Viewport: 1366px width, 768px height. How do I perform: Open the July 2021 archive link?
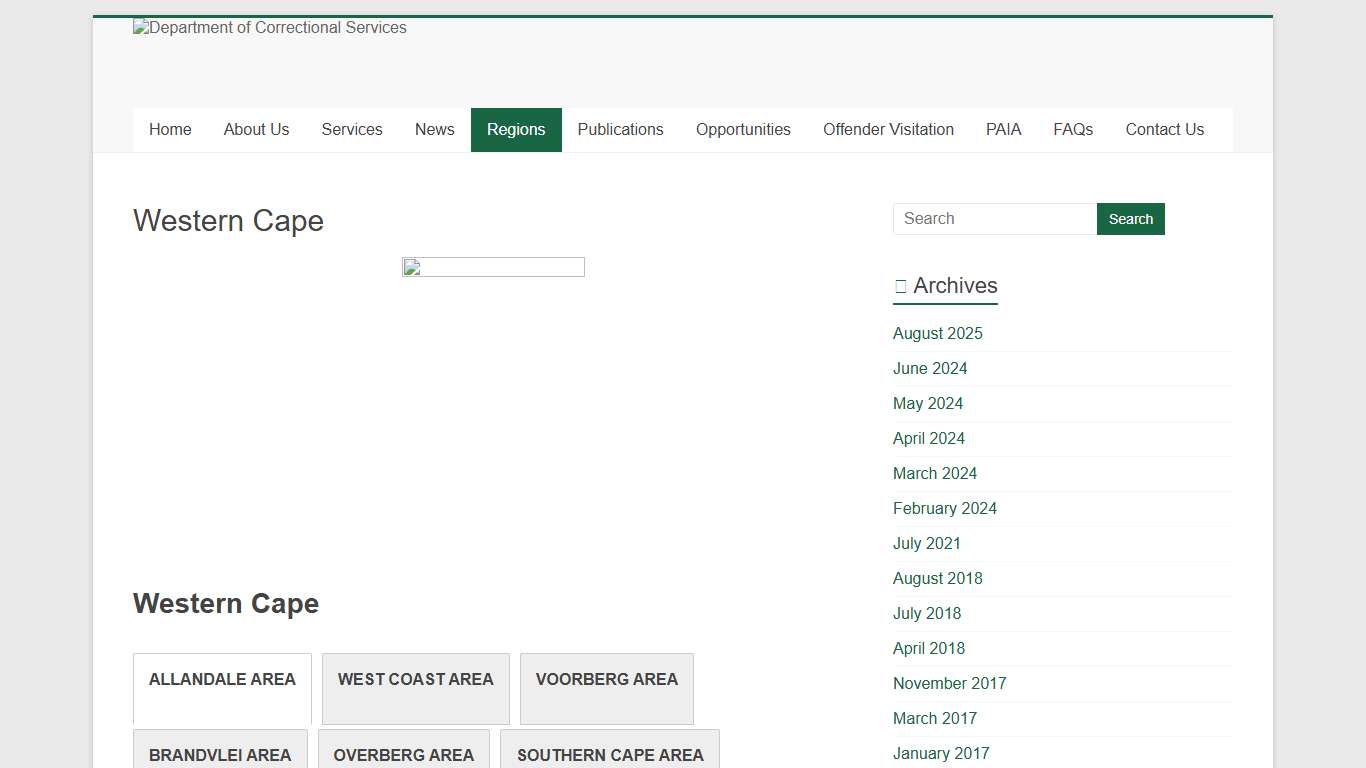pos(926,543)
